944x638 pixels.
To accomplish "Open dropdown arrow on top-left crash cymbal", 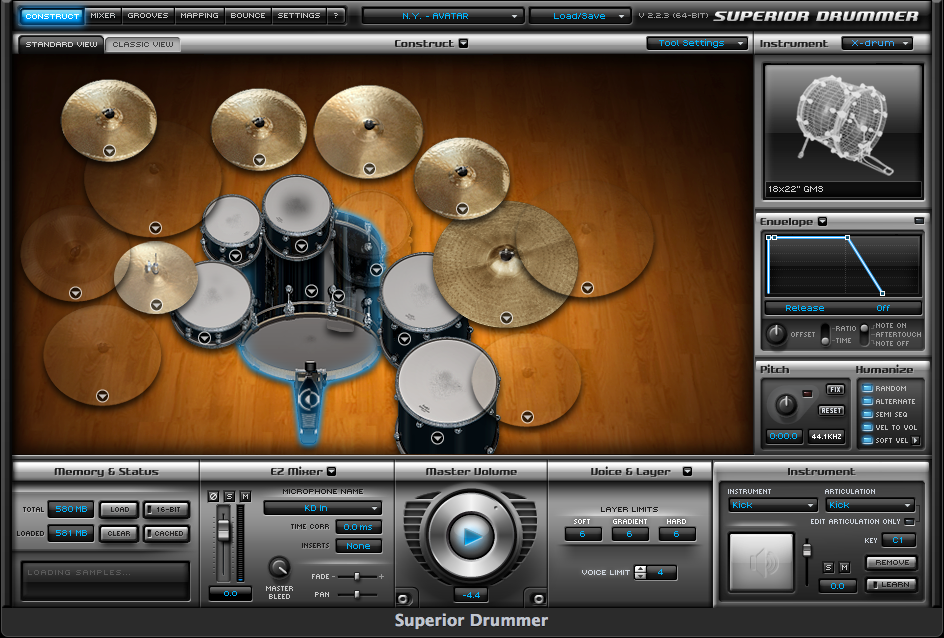I will click(x=109, y=151).
